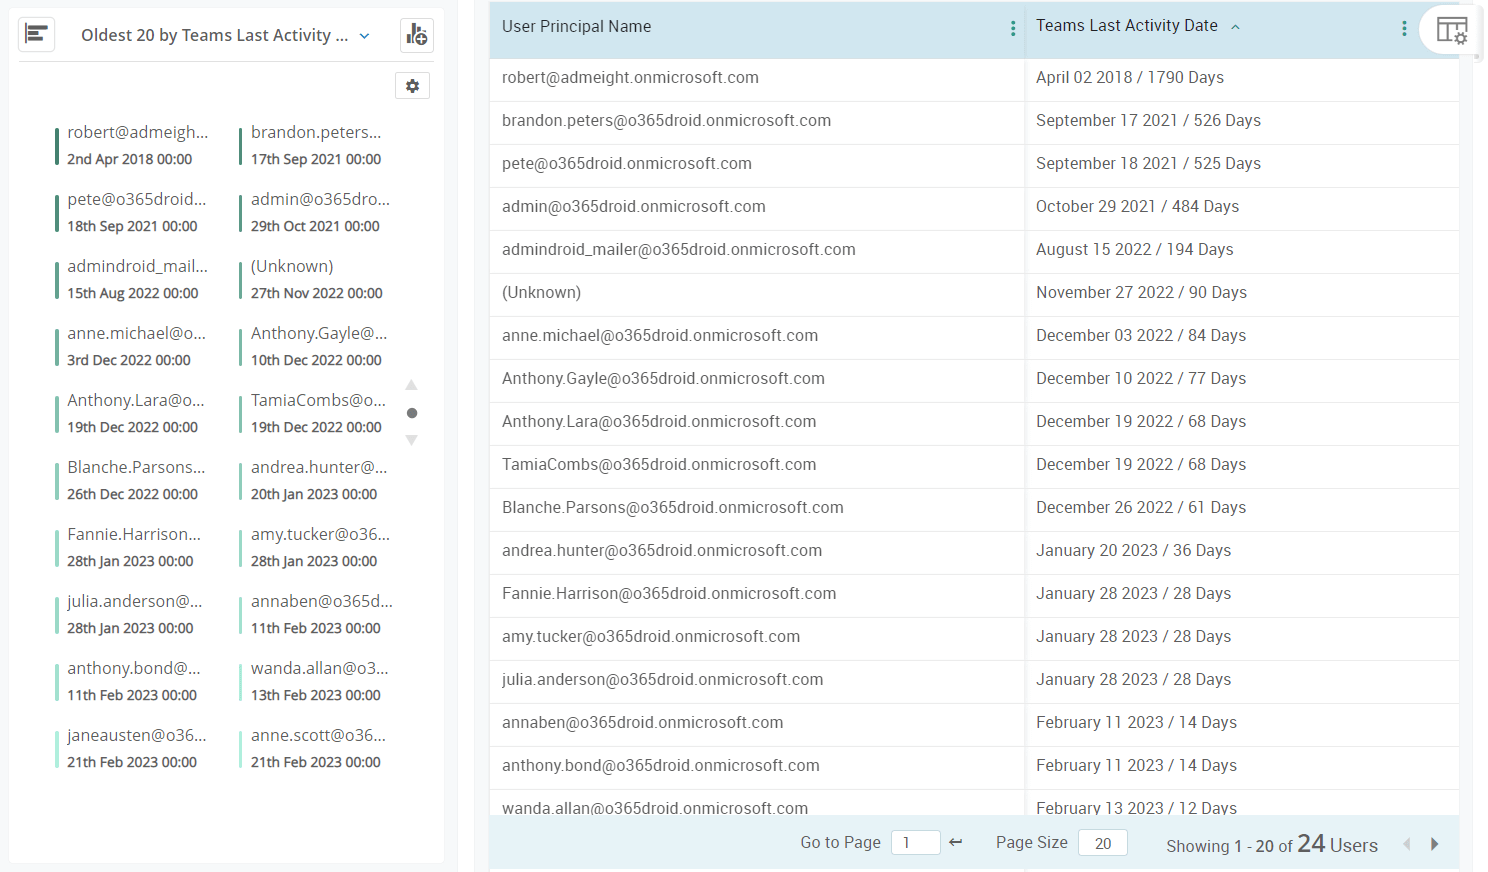Click the down arrow below chart scroller dot

411,440
